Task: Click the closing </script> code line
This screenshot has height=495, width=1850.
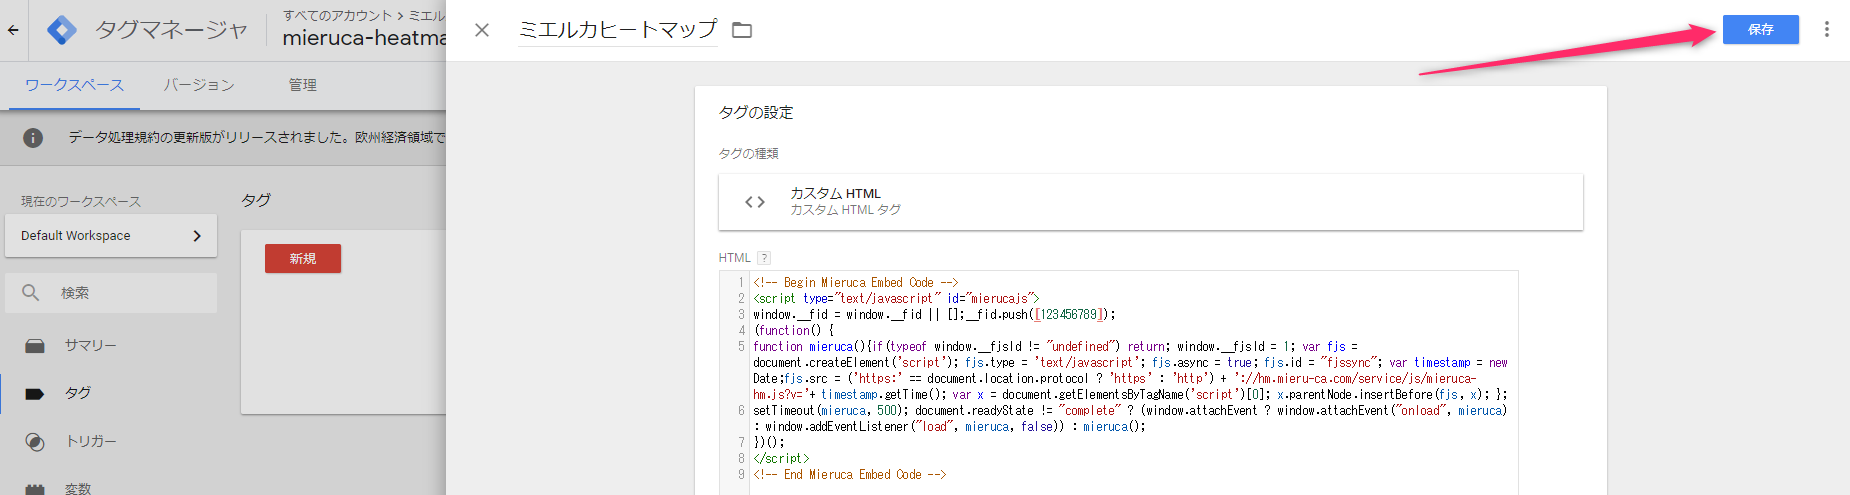Action: (781, 459)
